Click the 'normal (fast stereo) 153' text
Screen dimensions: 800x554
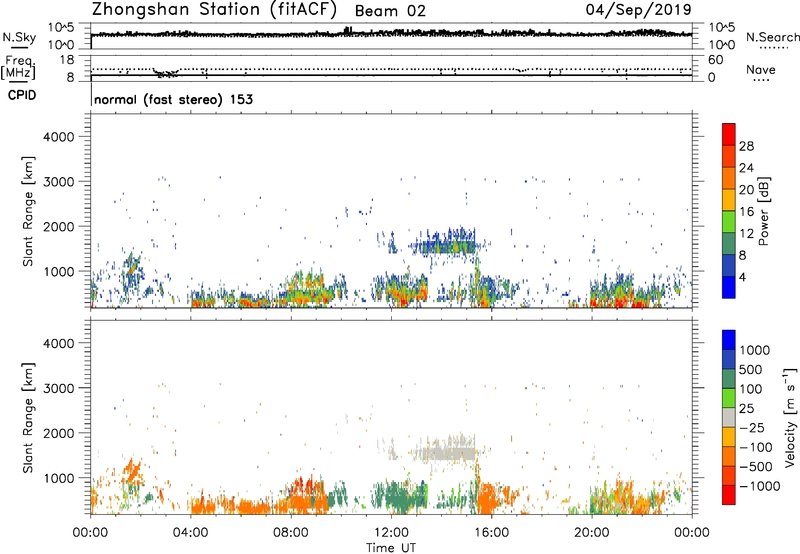pos(173,99)
